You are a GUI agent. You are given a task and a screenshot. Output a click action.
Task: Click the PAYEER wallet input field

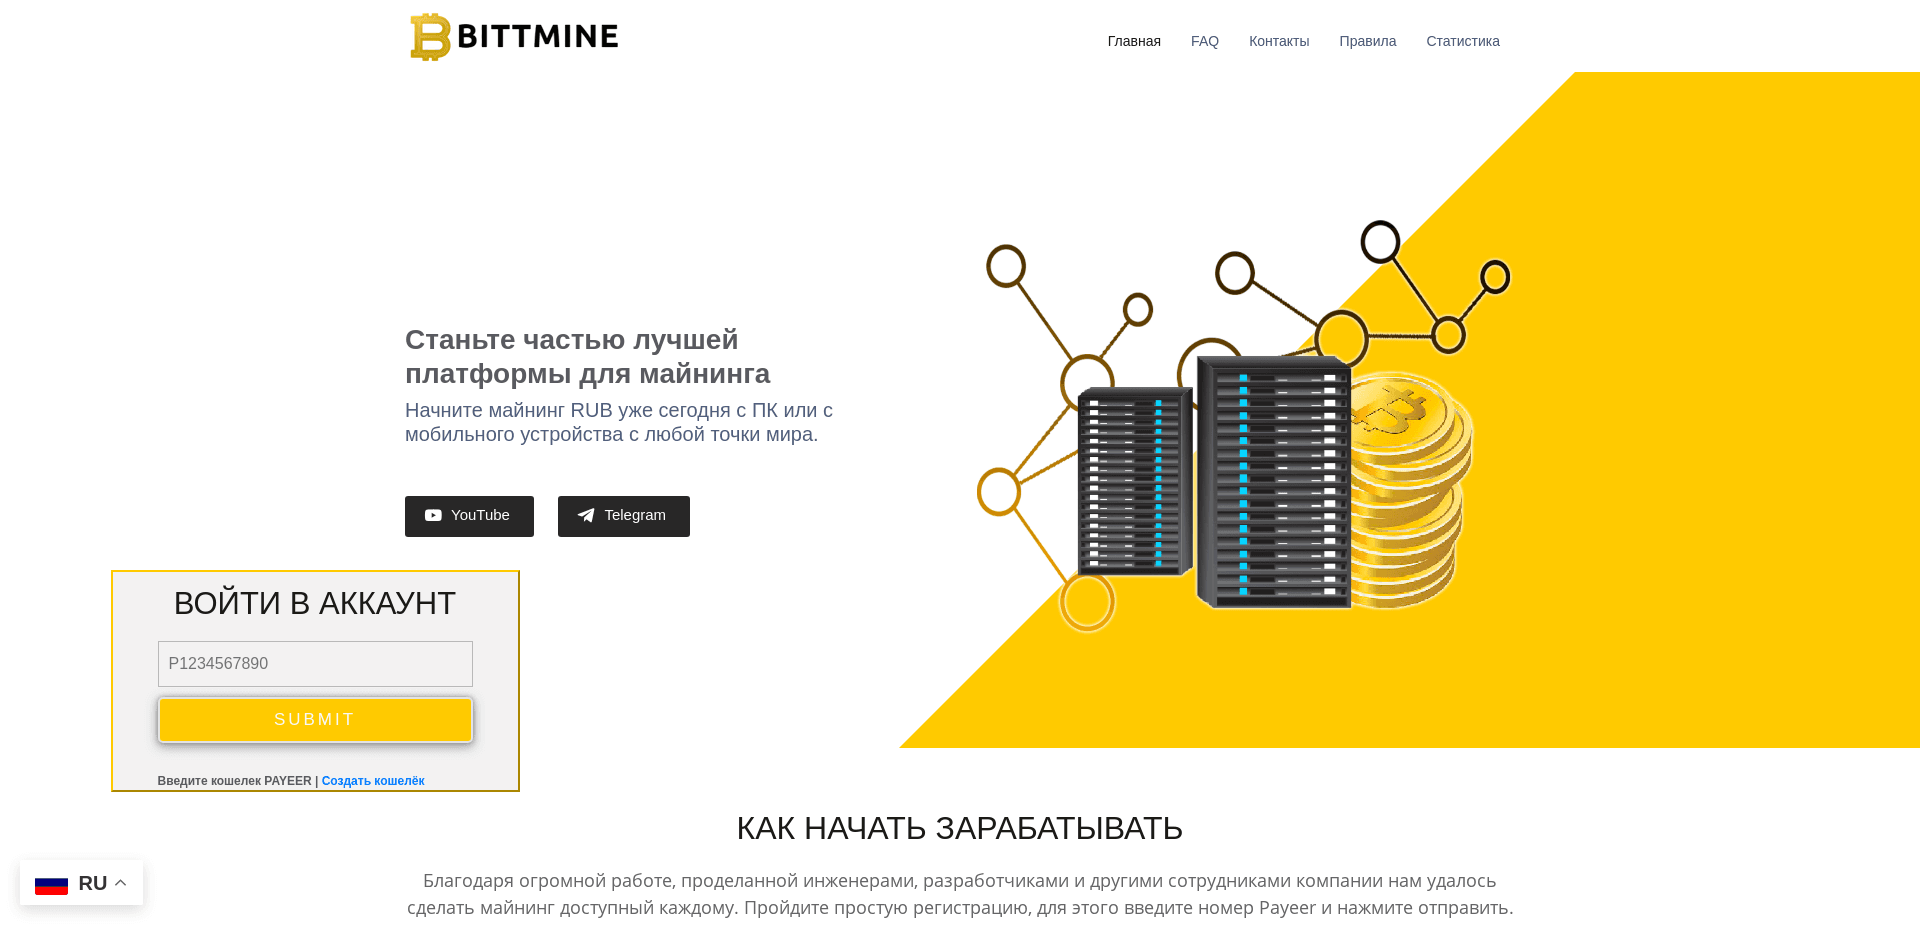tap(315, 663)
